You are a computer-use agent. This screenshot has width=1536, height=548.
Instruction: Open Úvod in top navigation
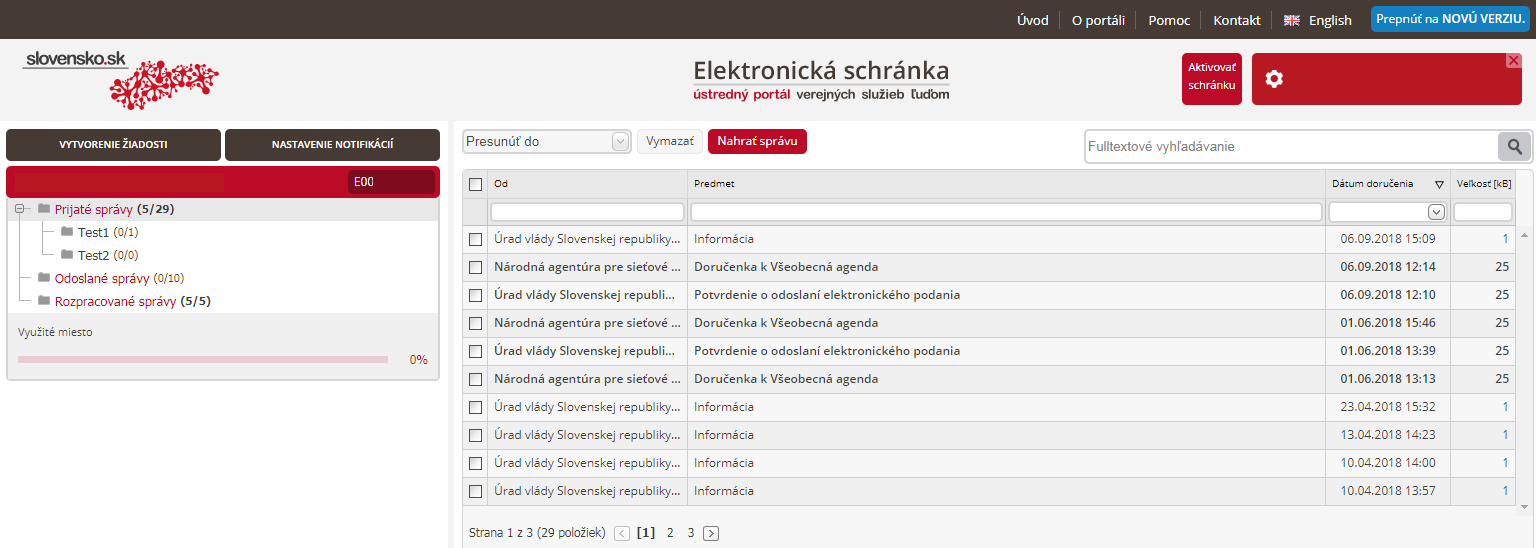tap(1033, 20)
